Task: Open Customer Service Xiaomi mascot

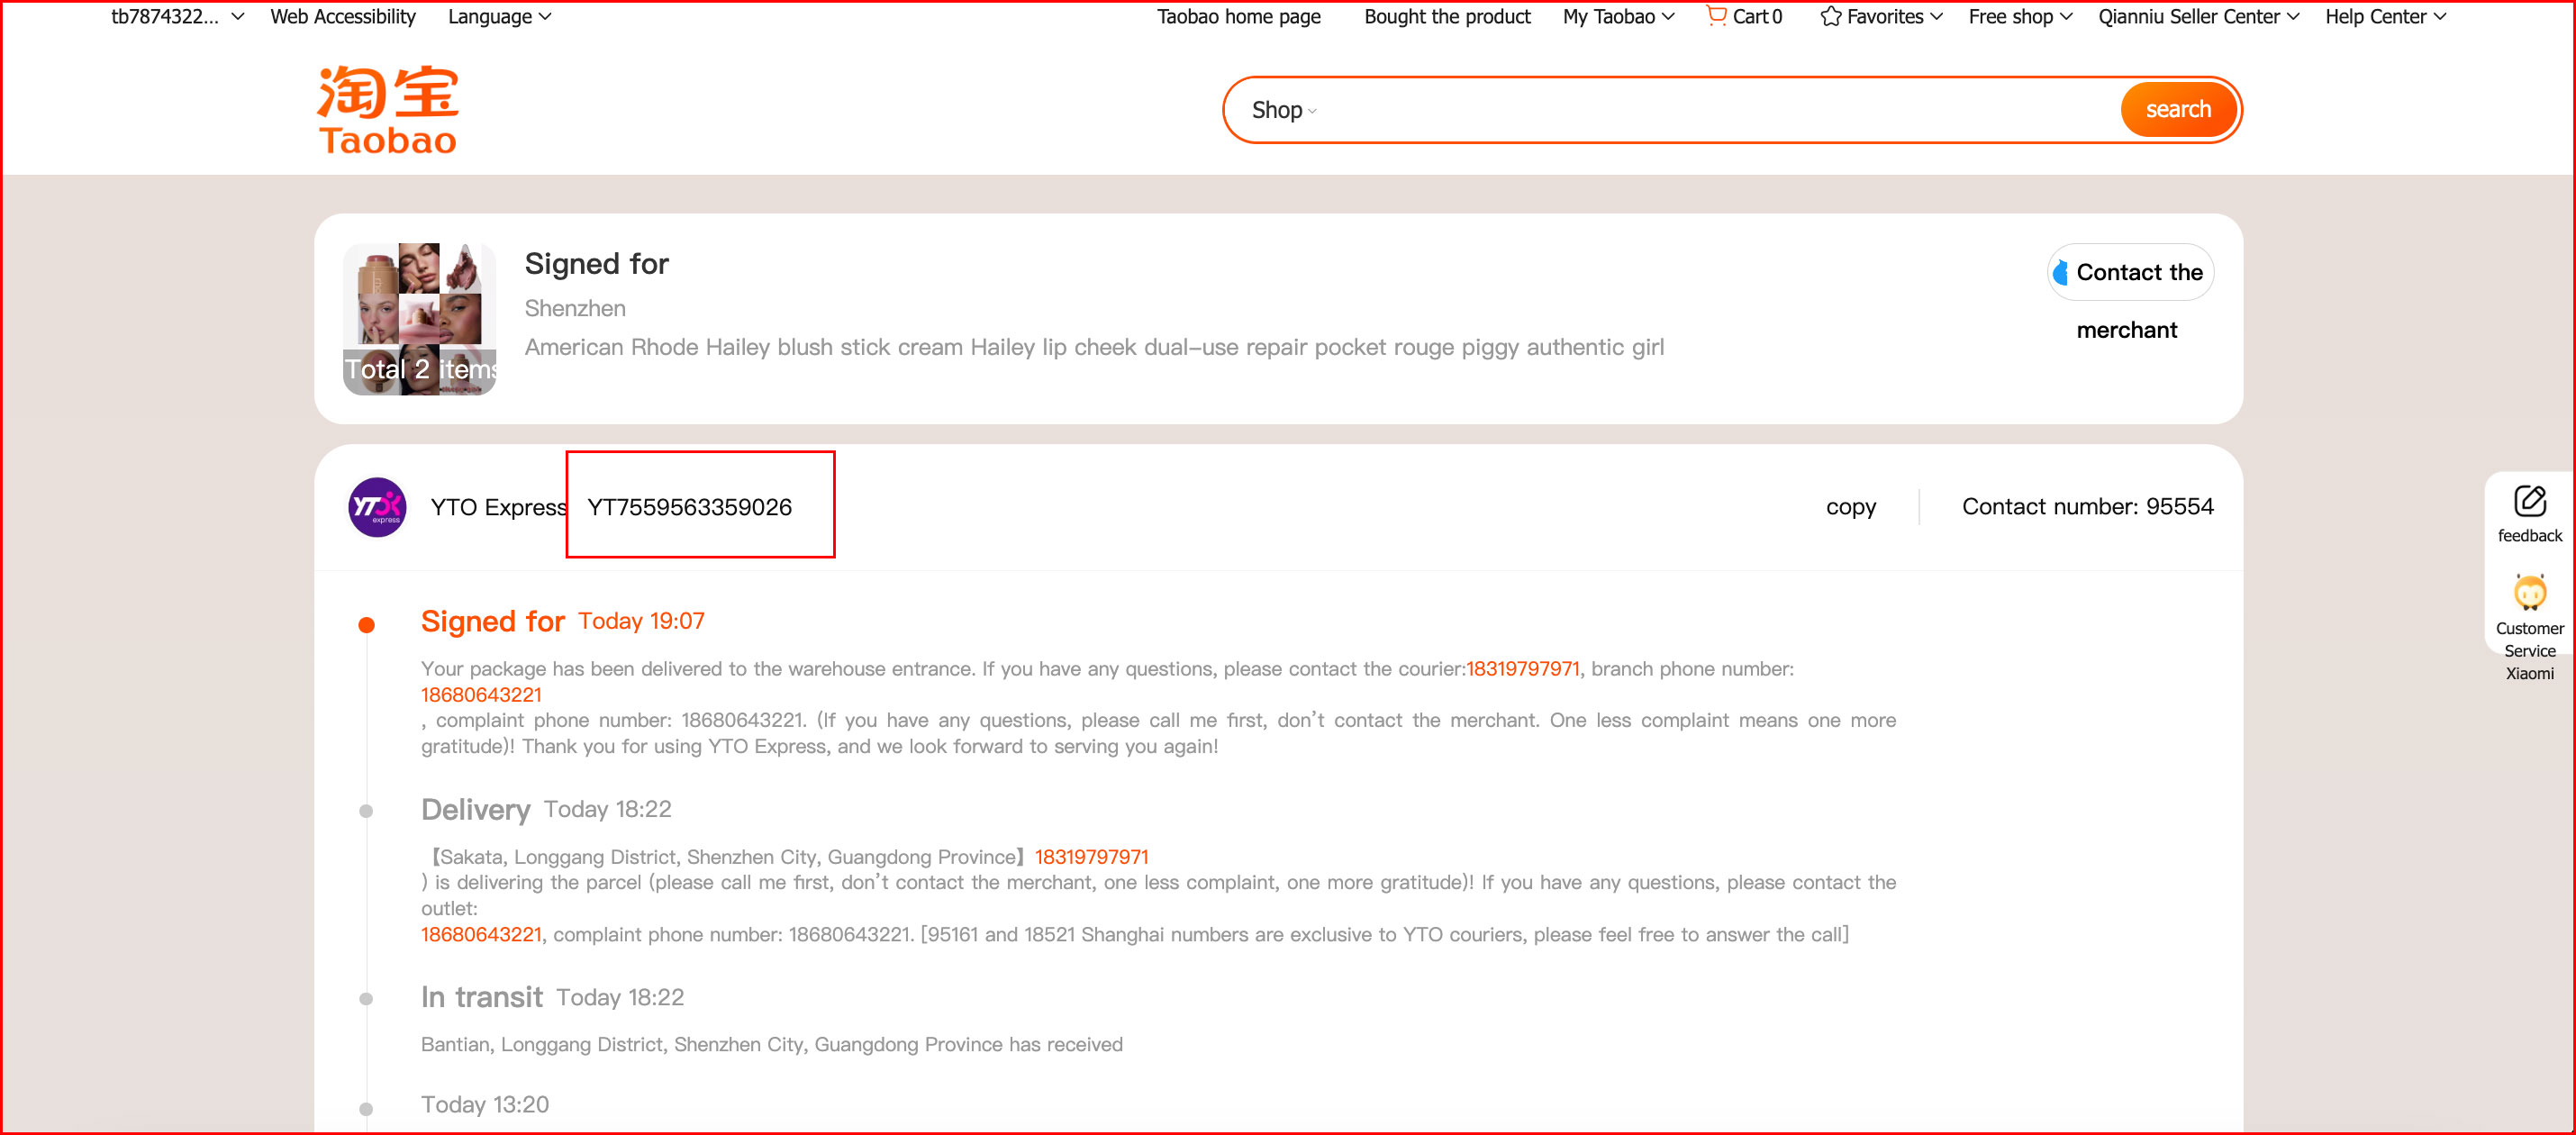Action: coord(2529,592)
